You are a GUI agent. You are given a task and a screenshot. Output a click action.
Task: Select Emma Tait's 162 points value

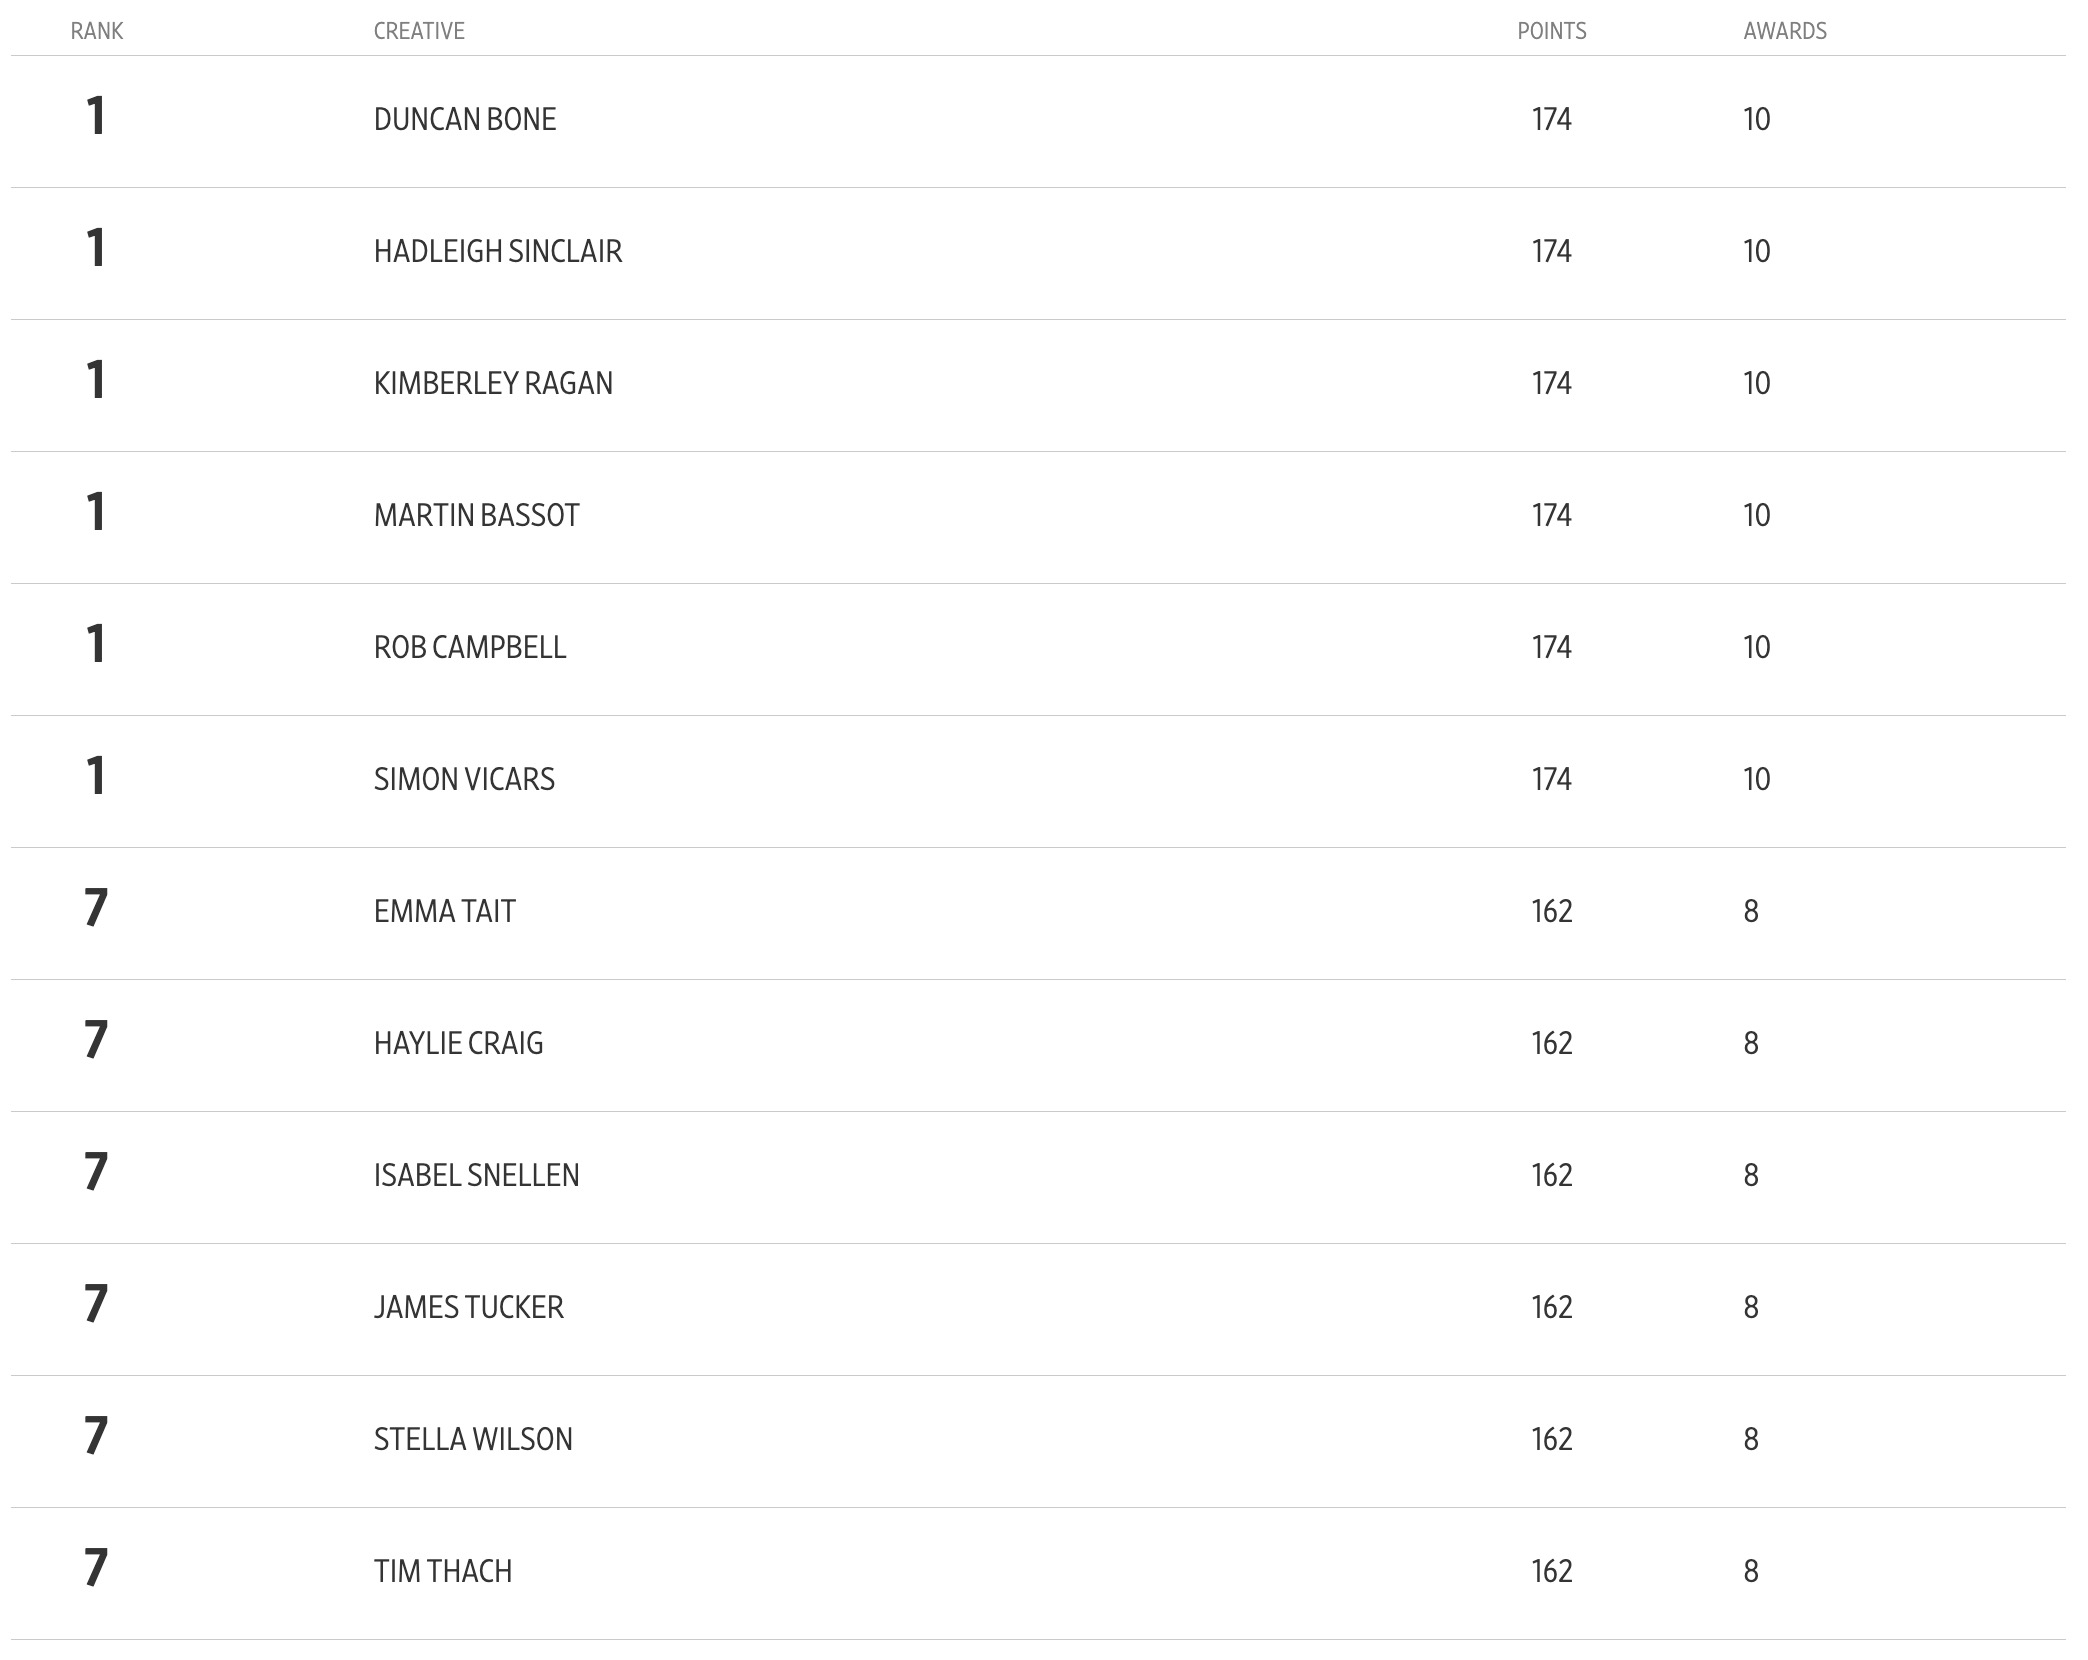click(x=1552, y=911)
